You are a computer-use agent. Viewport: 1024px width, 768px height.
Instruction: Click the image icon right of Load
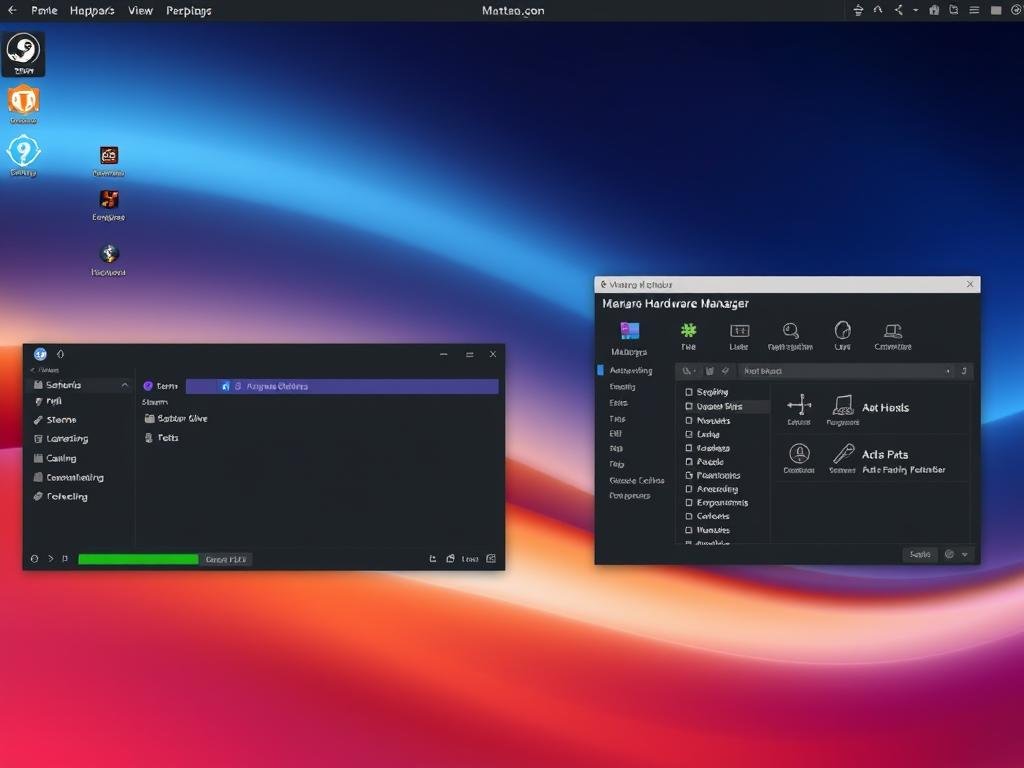(491, 559)
